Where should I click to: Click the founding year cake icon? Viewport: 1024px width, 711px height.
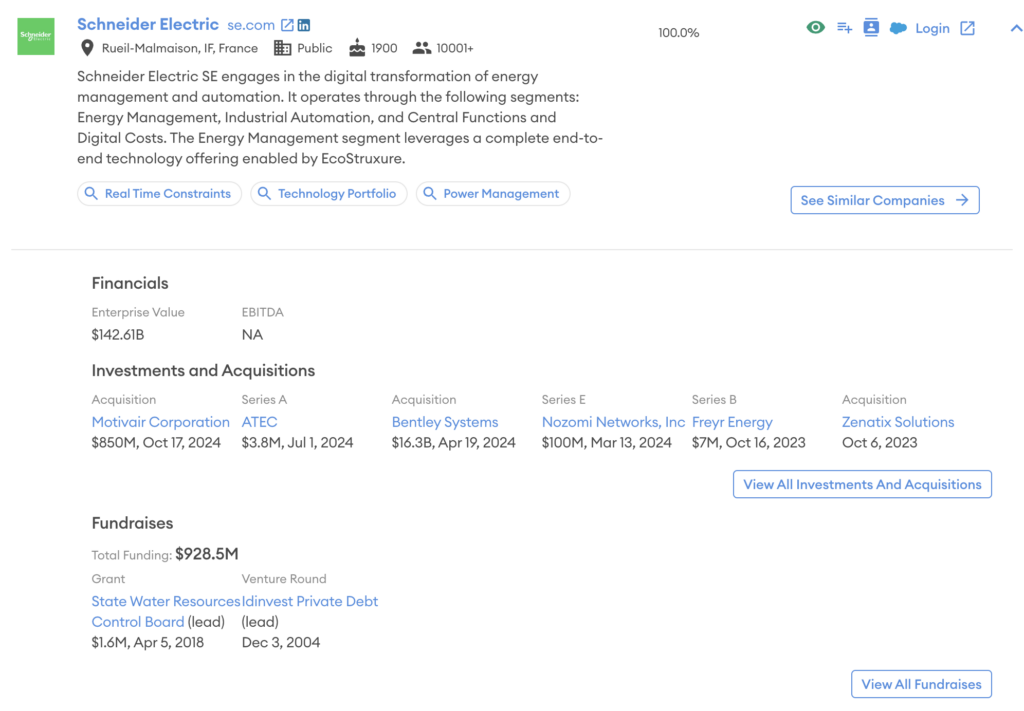click(x=357, y=48)
